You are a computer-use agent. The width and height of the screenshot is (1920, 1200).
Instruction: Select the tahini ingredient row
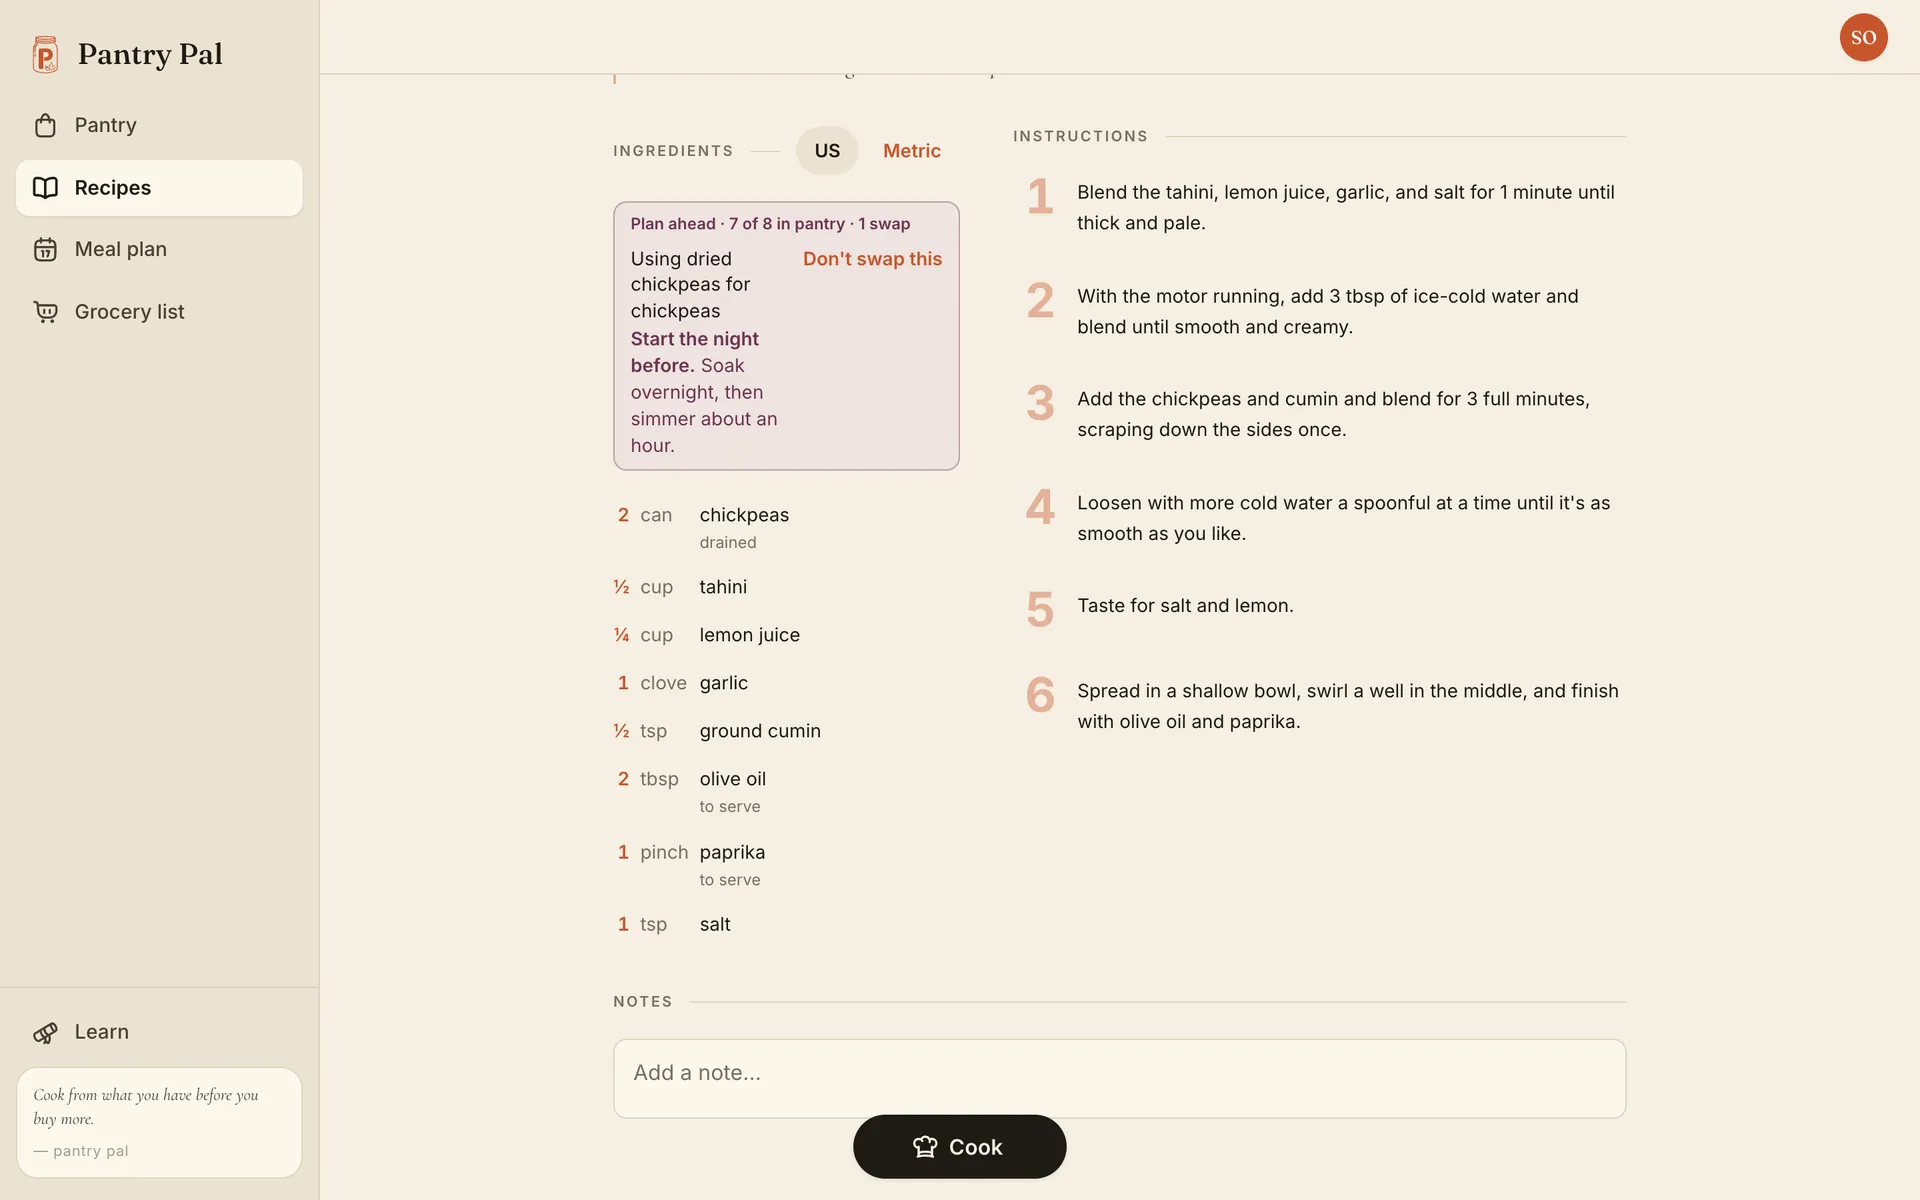pyautogui.click(x=786, y=587)
